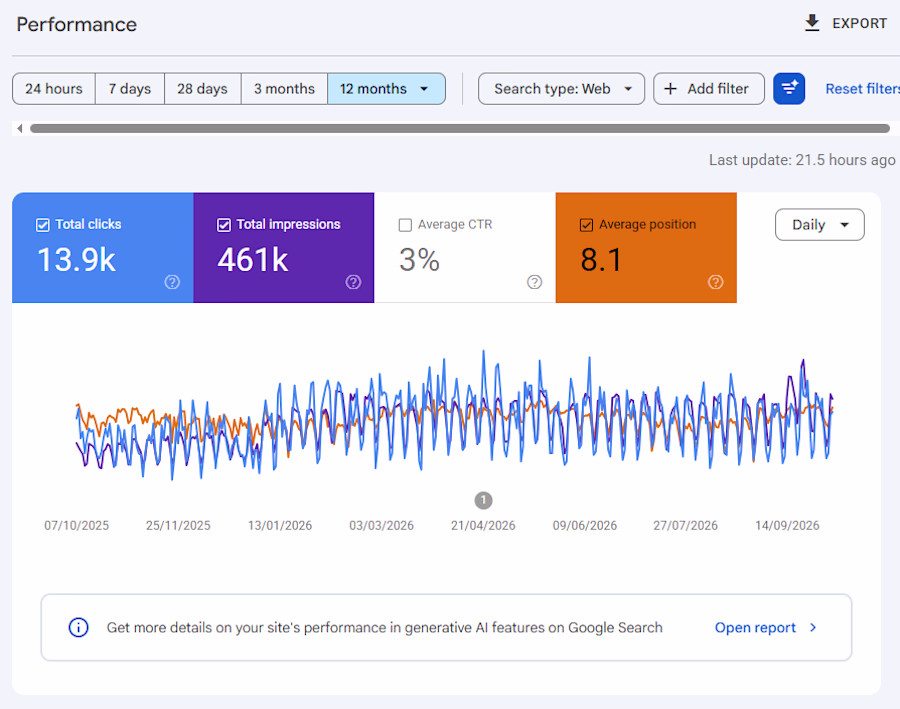The image size is (900, 709).
Task: Click the annotation marker 1 on chart
Action: (x=483, y=500)
